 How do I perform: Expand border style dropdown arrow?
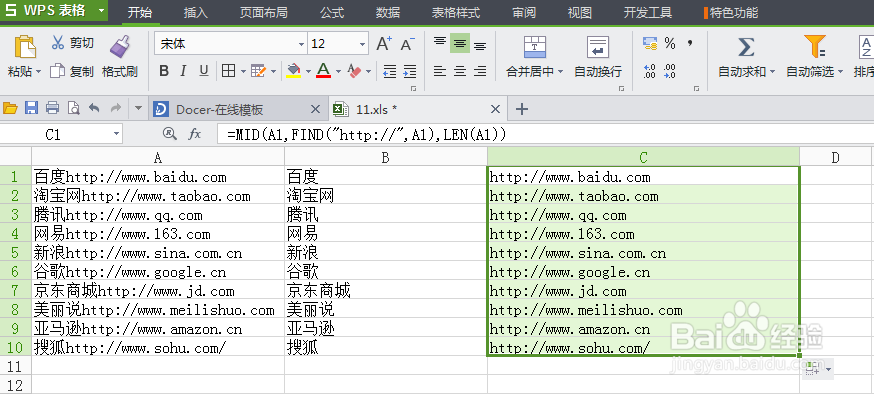click(x=243, y=71)
